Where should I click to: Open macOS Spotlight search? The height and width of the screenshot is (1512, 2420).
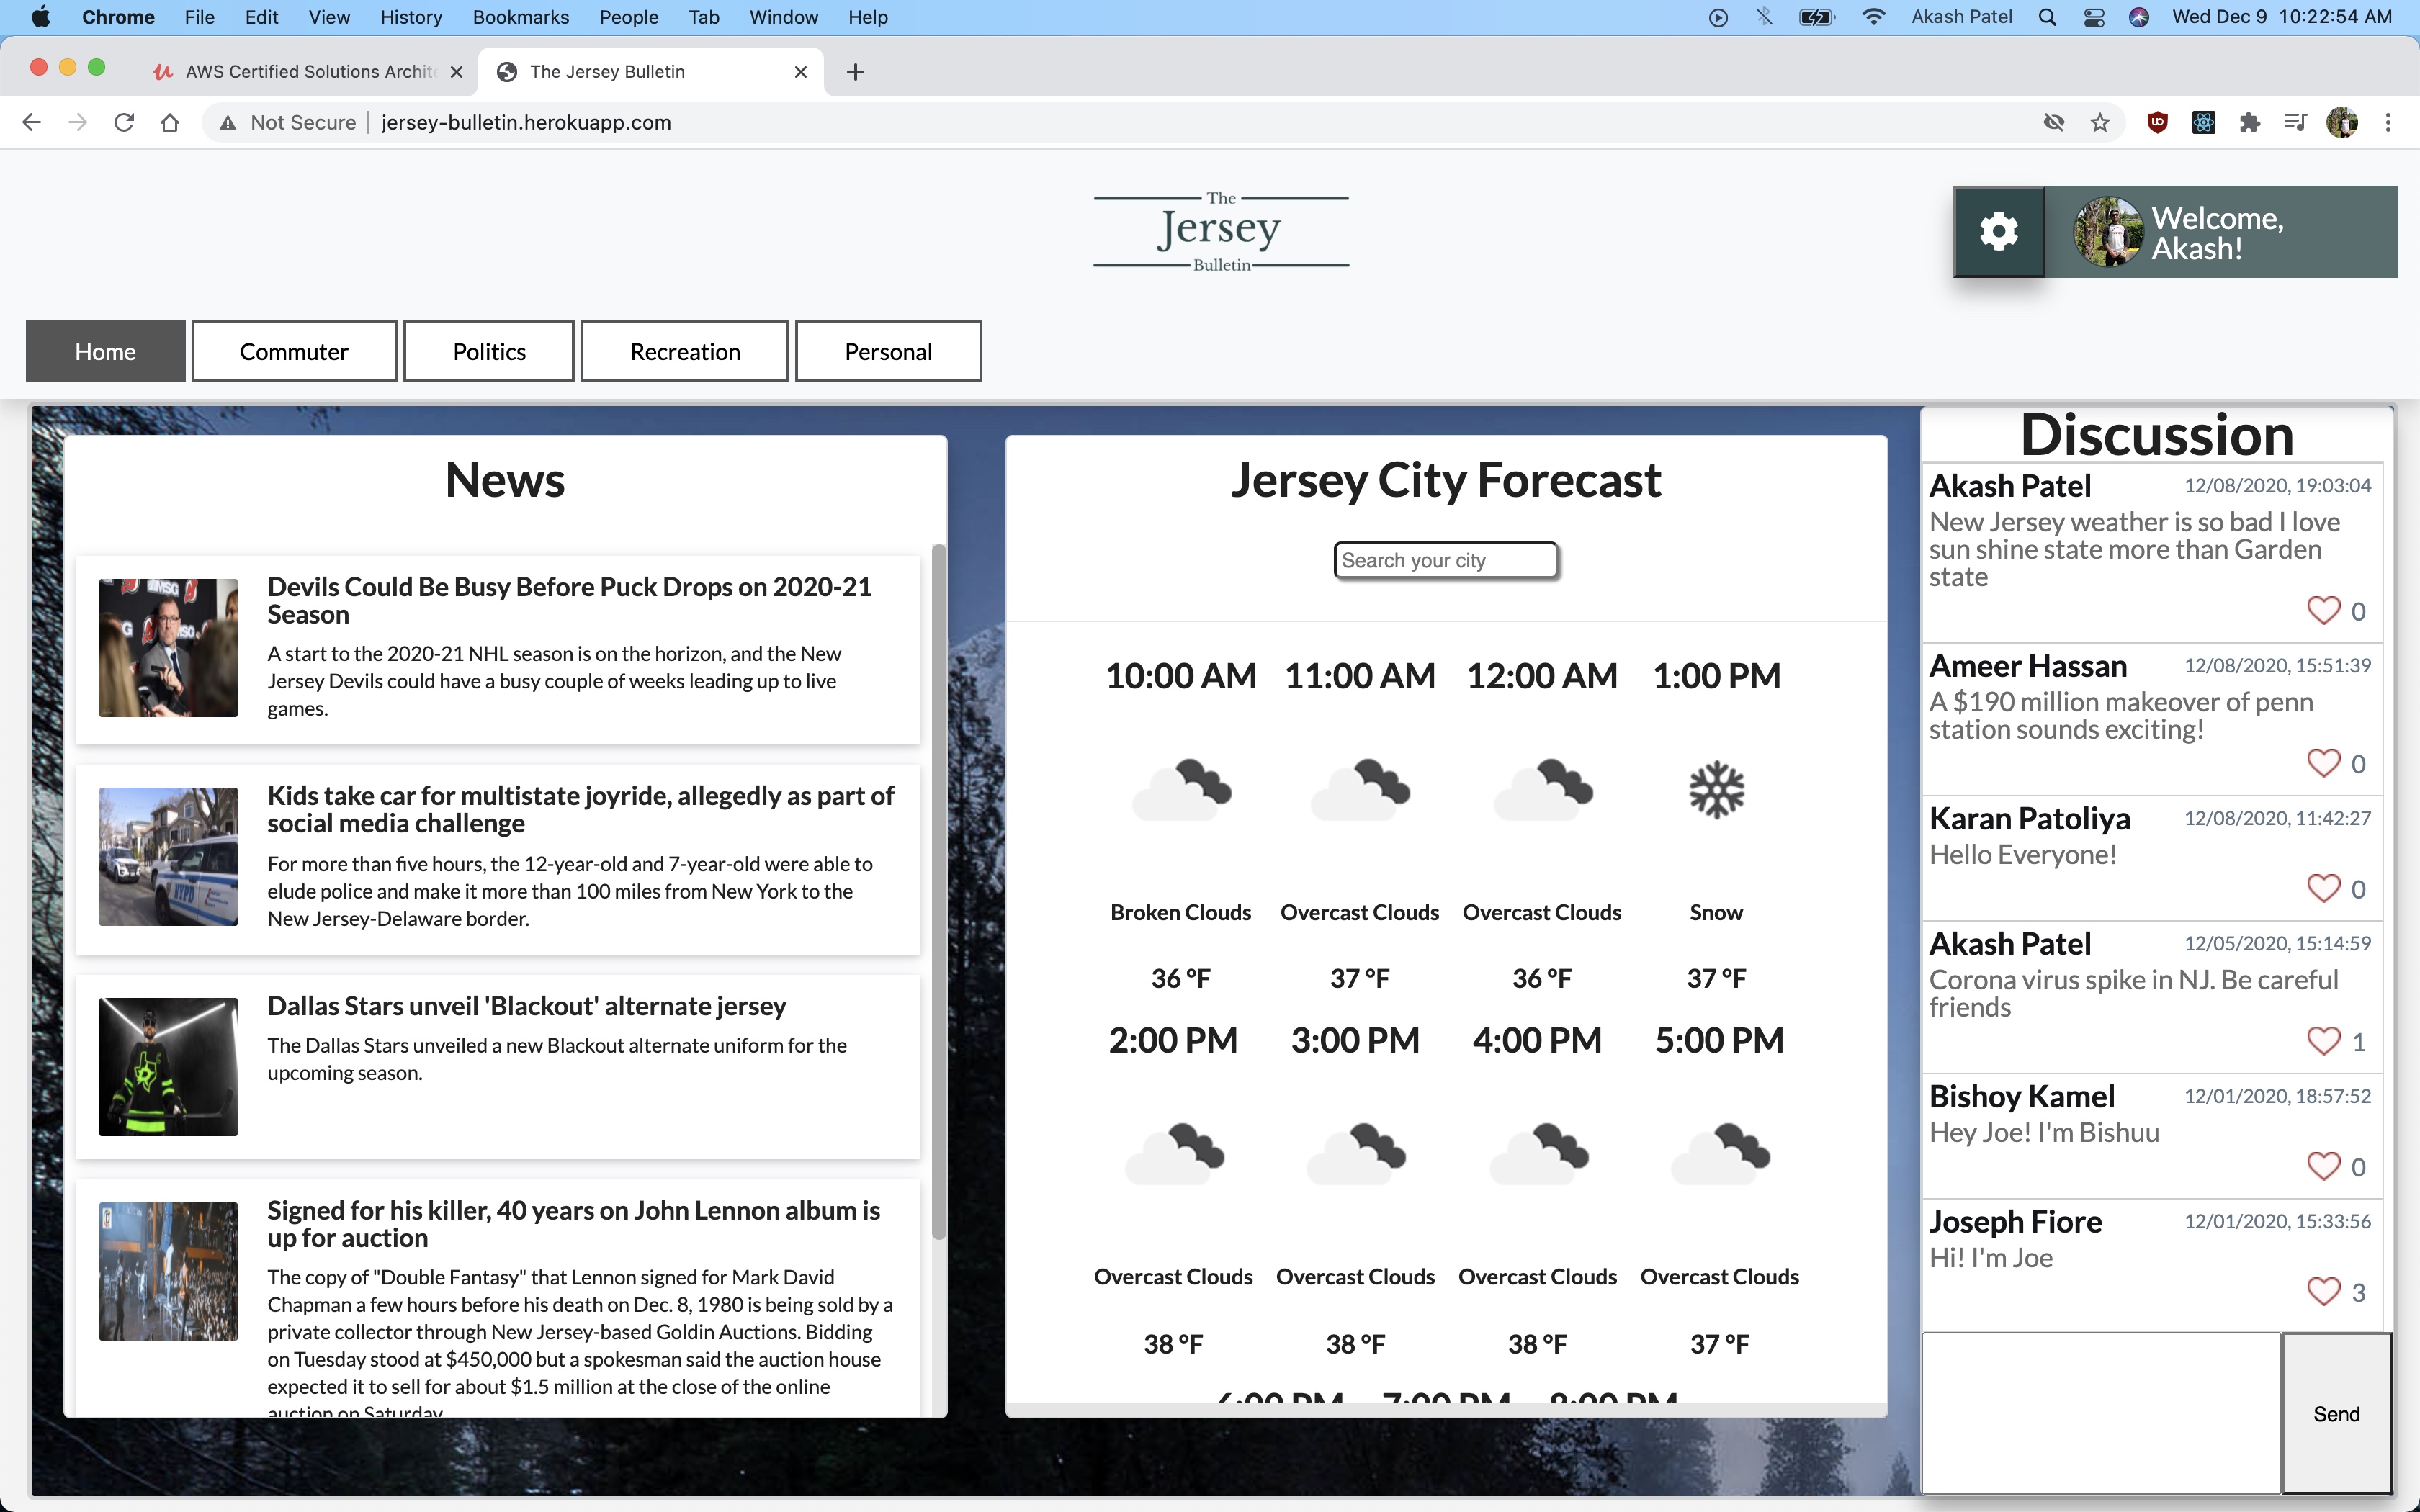[2047, 17]
